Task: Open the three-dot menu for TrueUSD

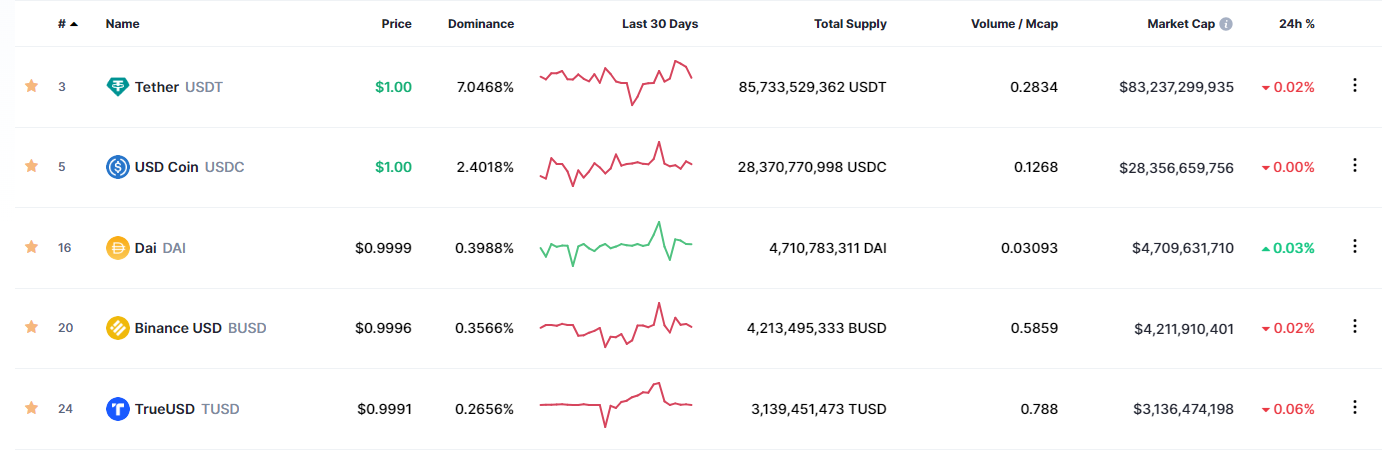Action: click(x=1355, y=407)
